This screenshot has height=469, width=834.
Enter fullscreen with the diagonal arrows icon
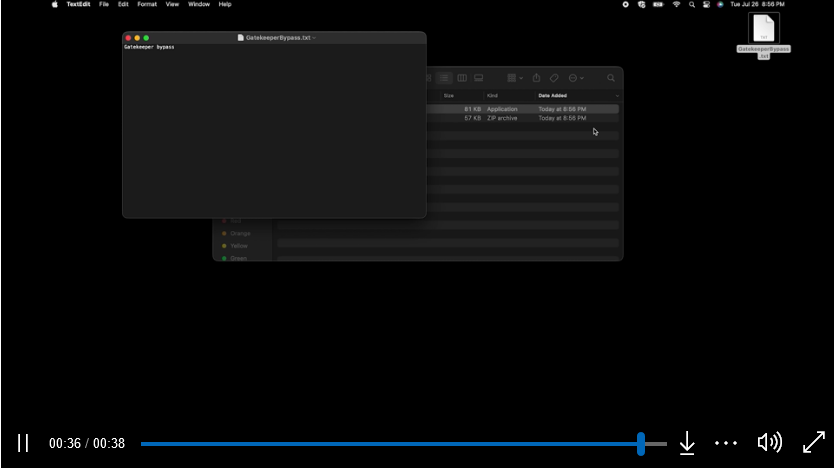coord(814,442)
